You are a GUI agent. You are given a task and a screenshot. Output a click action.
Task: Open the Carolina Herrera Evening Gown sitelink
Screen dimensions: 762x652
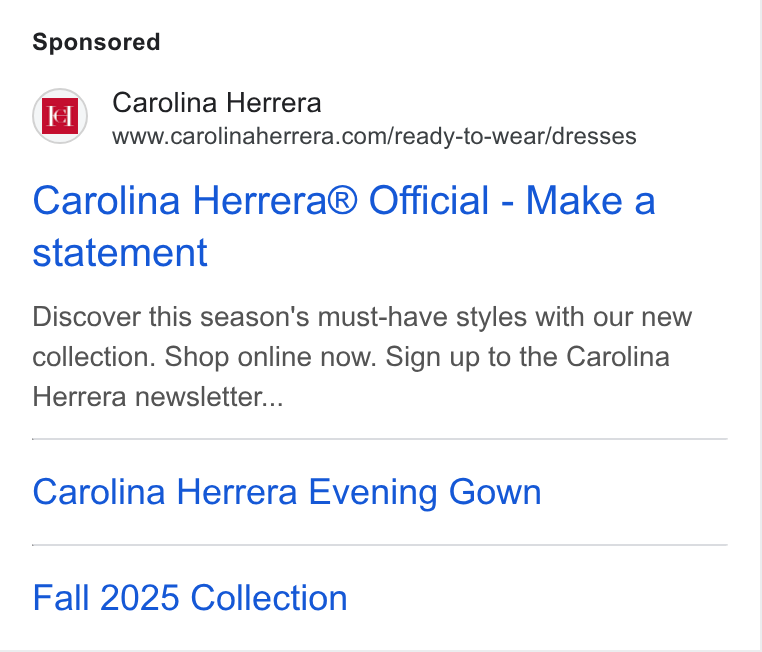[x=287, y=492]
